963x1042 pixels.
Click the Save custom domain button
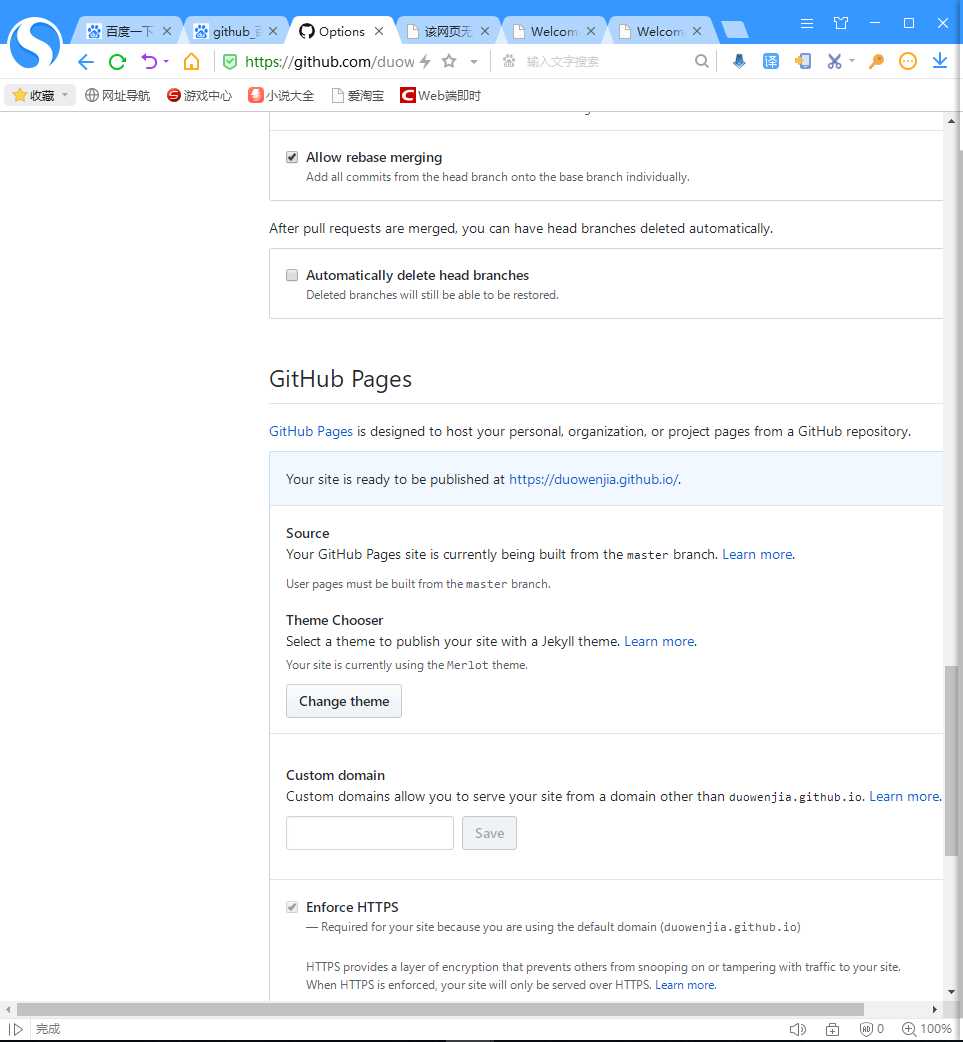(489, 833)
